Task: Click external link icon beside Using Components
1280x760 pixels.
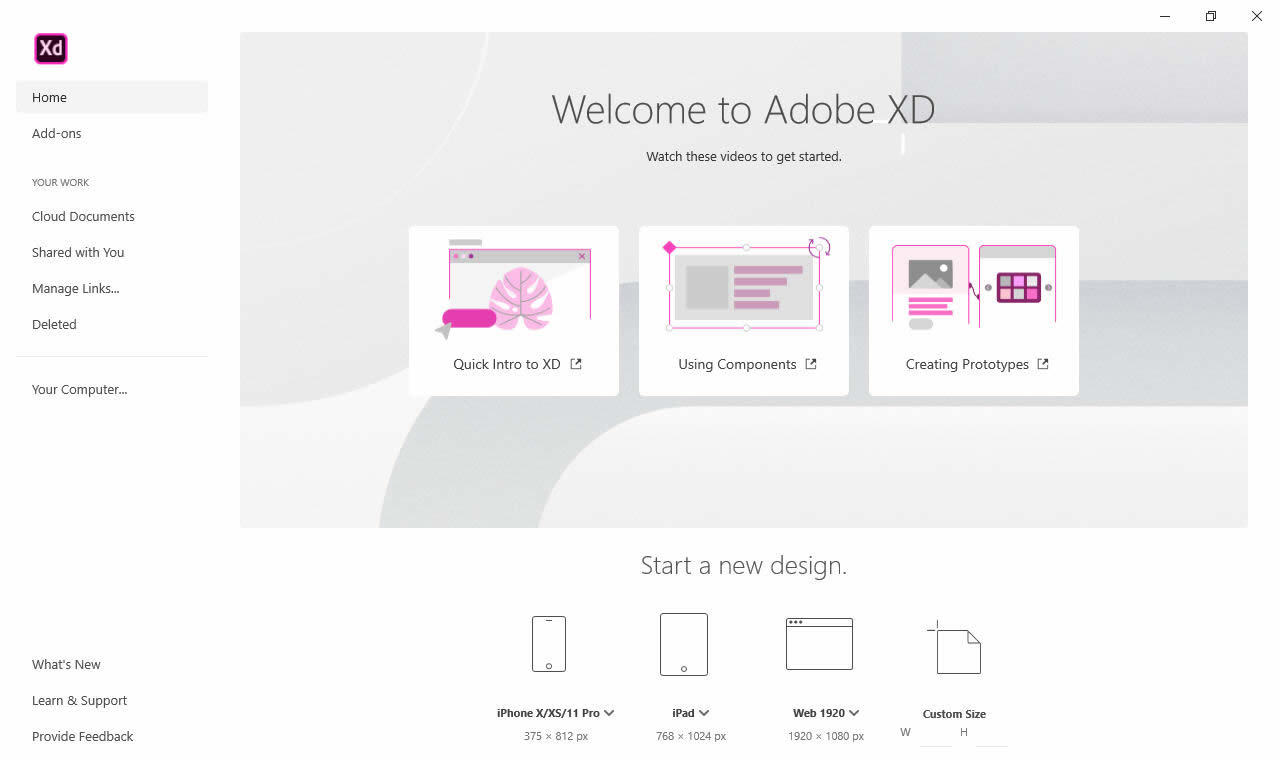Action: click(x=811, y=364)
